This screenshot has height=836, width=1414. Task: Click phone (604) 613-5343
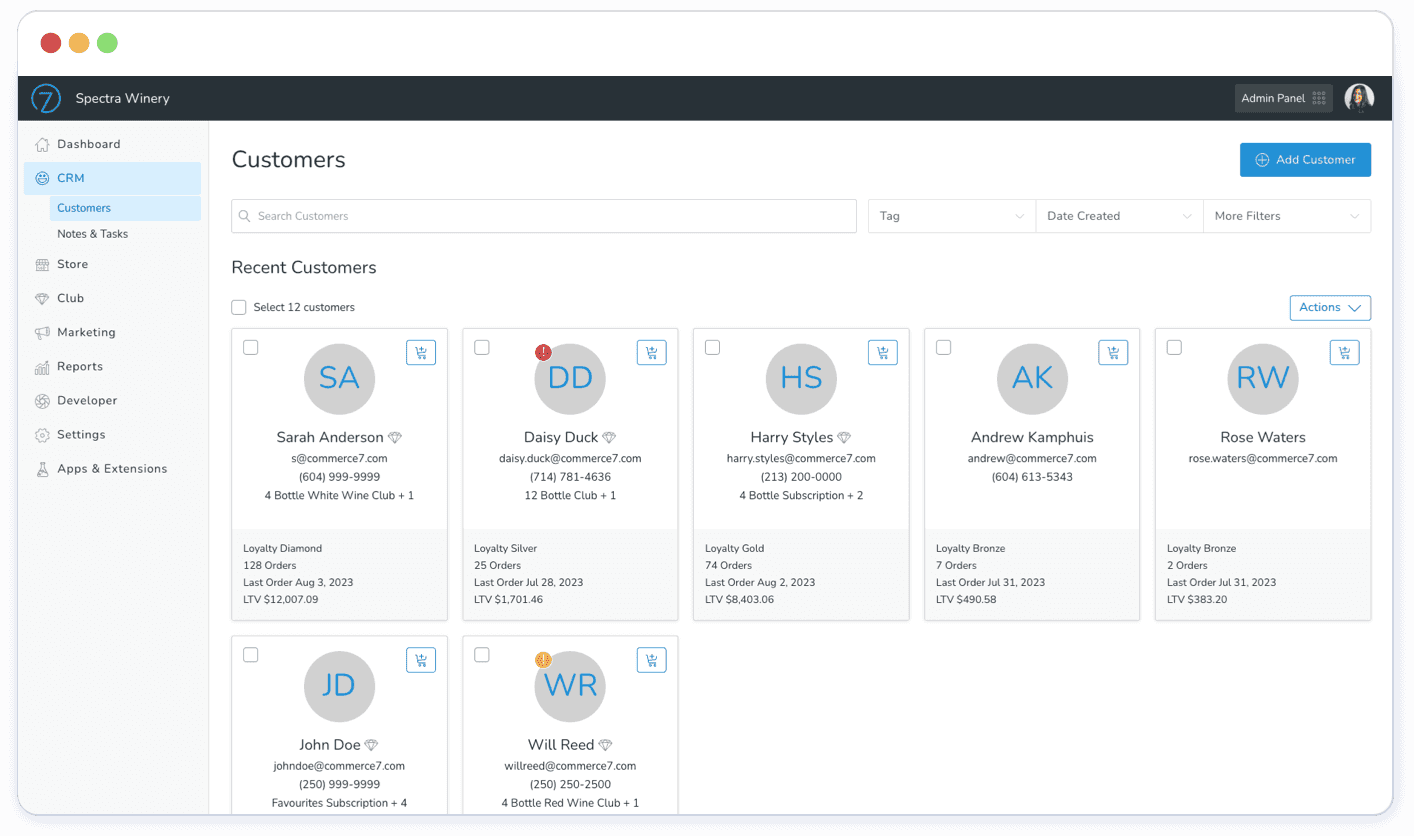(x=1032, y=477)
